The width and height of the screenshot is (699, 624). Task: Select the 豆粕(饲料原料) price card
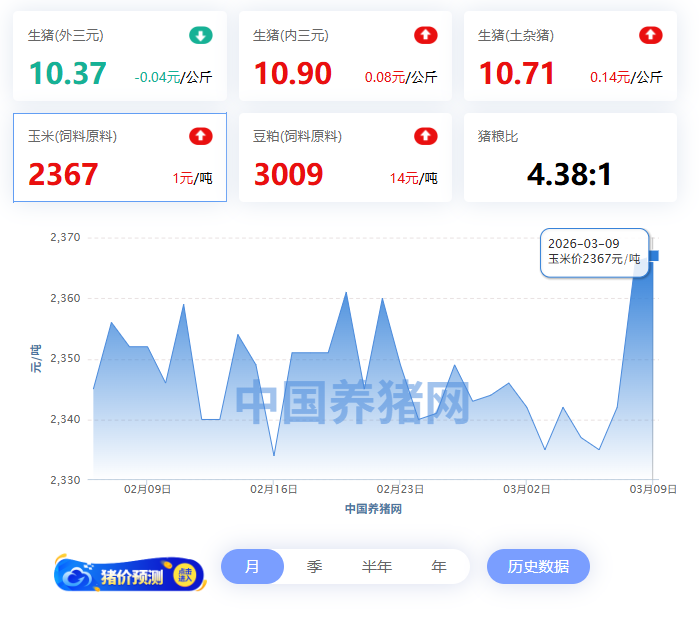(345, 158)
